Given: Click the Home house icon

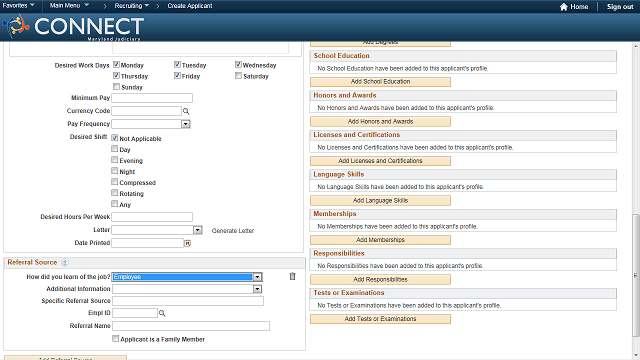Looking at the screenshot, I should click(563, 7).
